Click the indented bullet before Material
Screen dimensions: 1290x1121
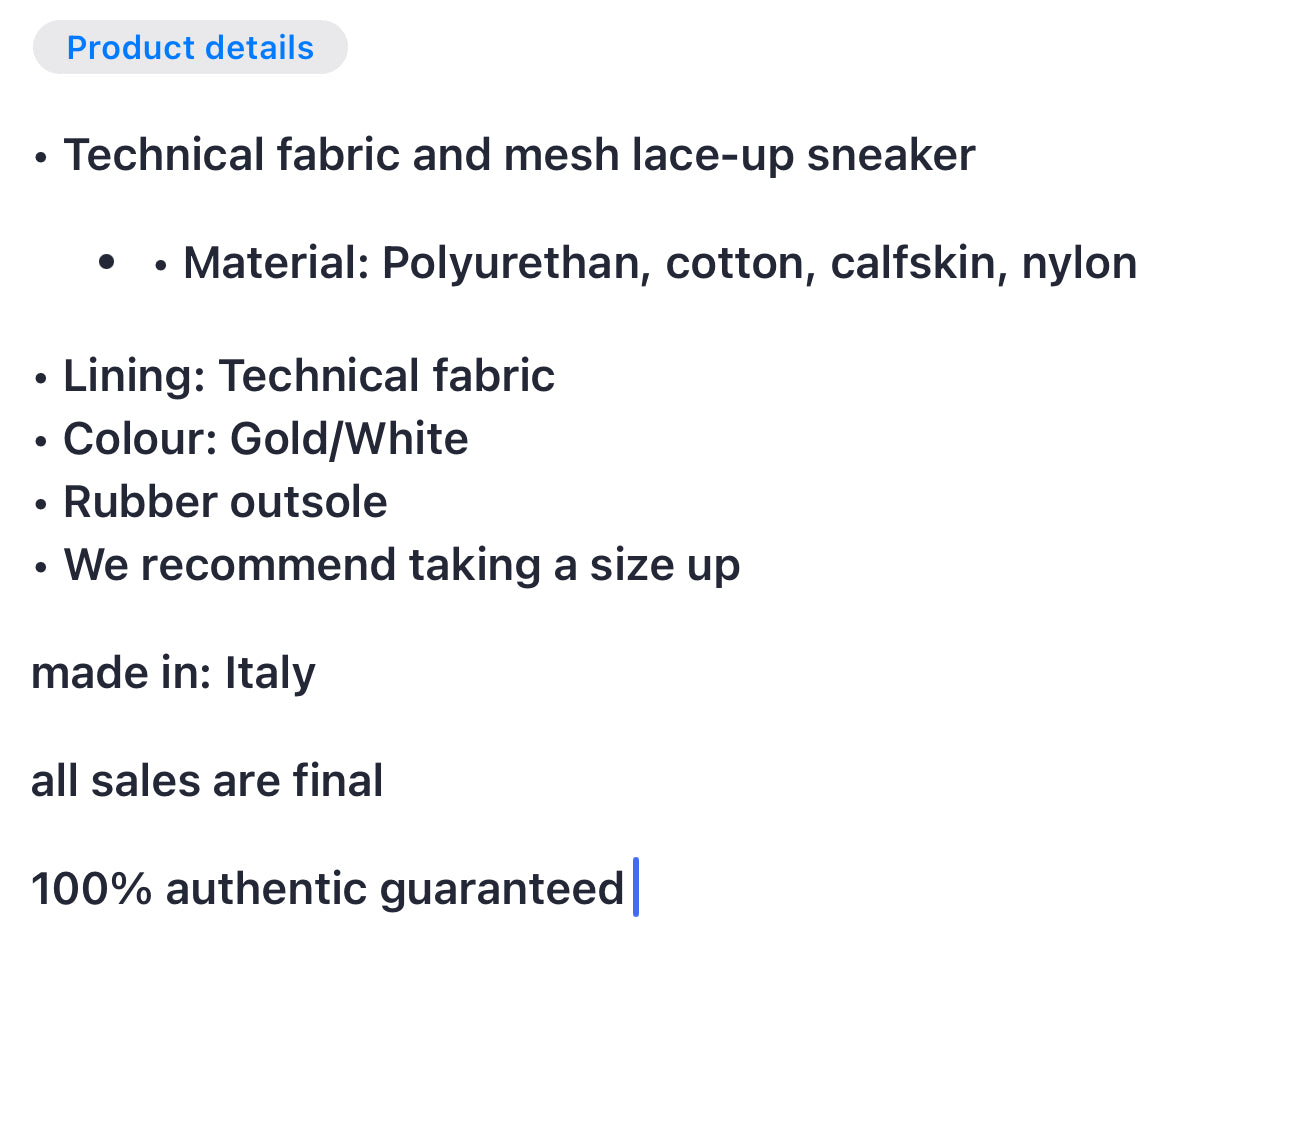107,263
